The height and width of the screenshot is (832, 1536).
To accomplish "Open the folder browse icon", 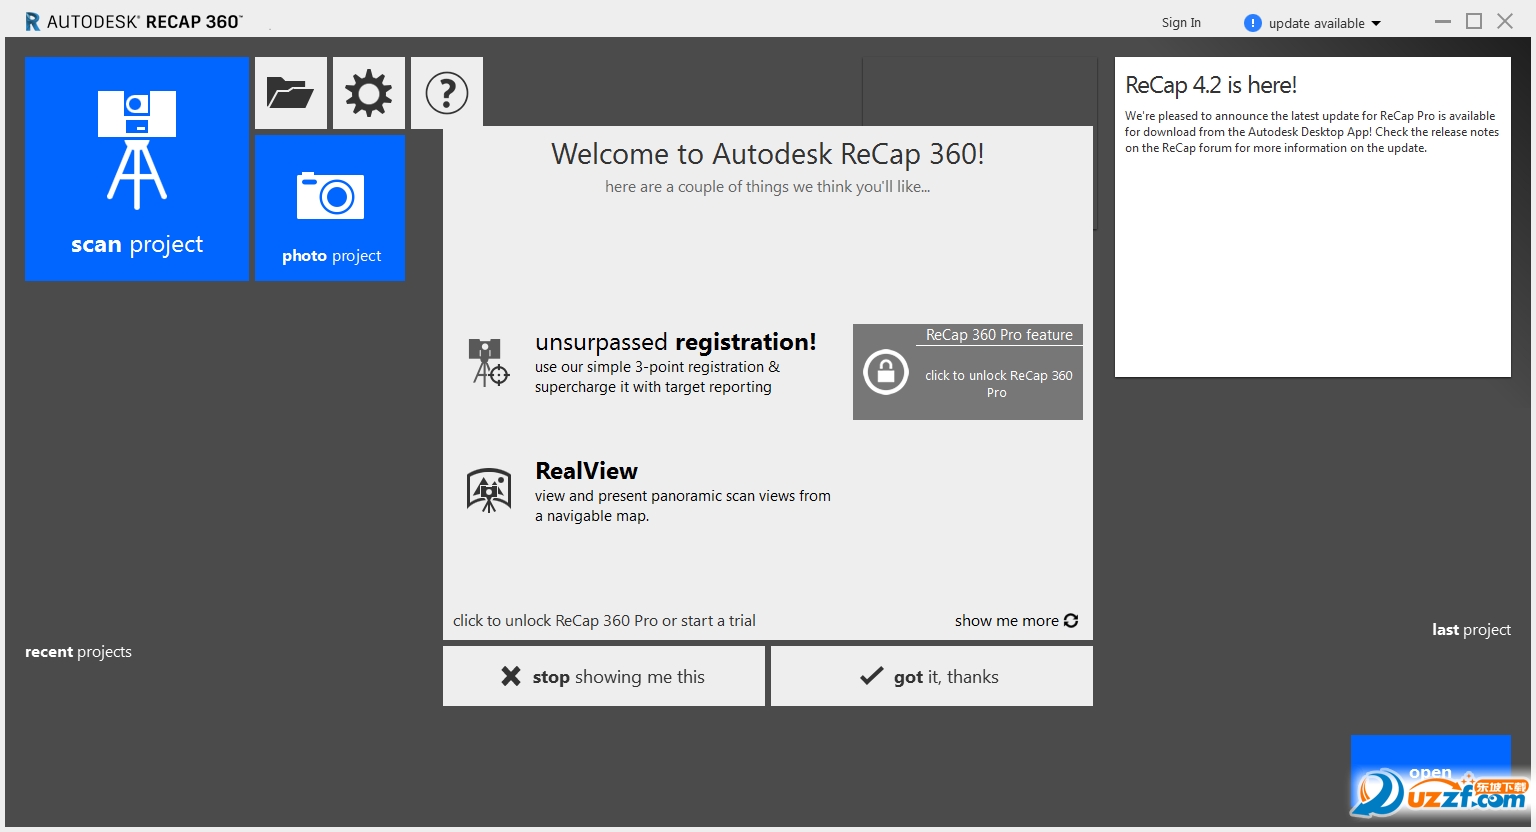I will pyautogui.click(x=291, y=93).
